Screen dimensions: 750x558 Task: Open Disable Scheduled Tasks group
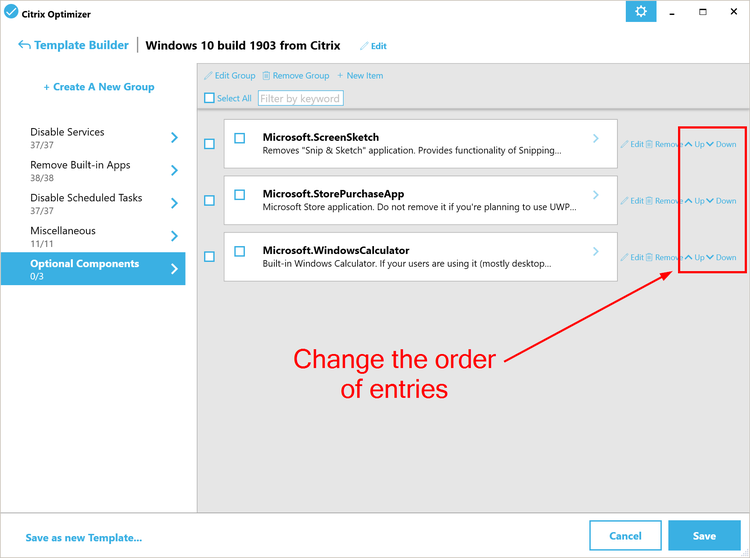coord(93,204)
